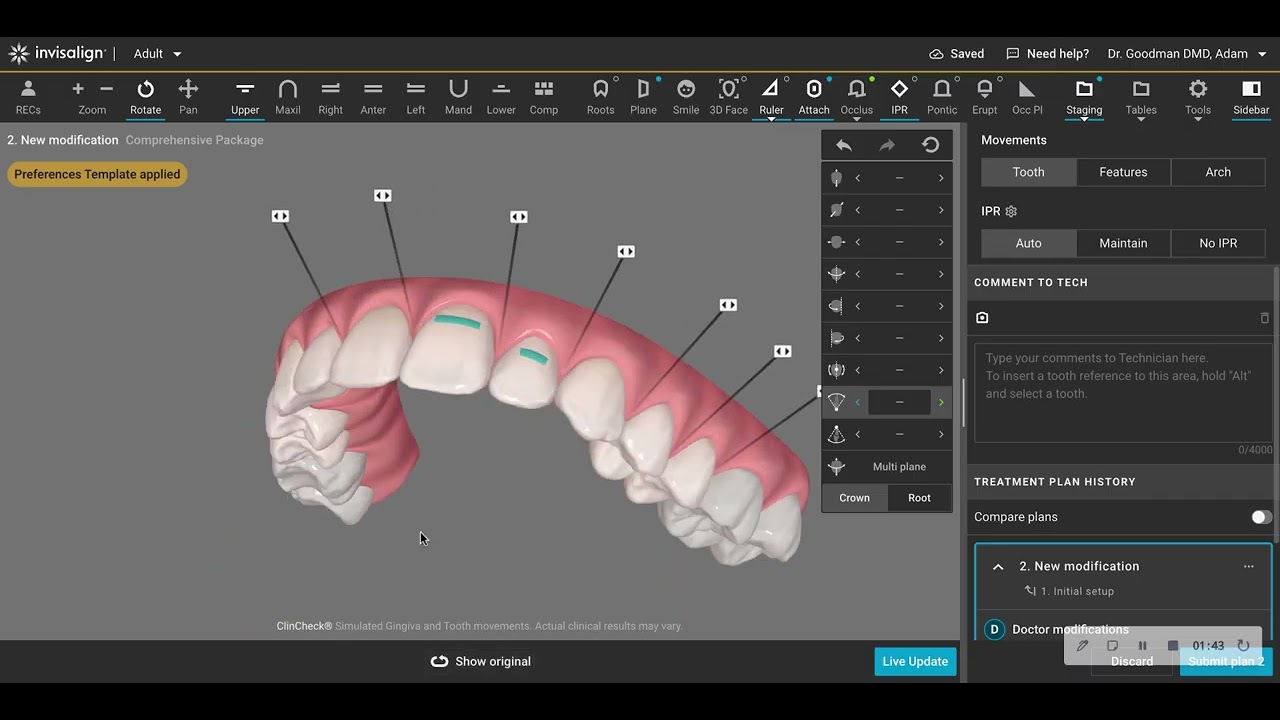1280x720 pixels.
Task: Redo the tooth movement
Action: click(887, 145)
